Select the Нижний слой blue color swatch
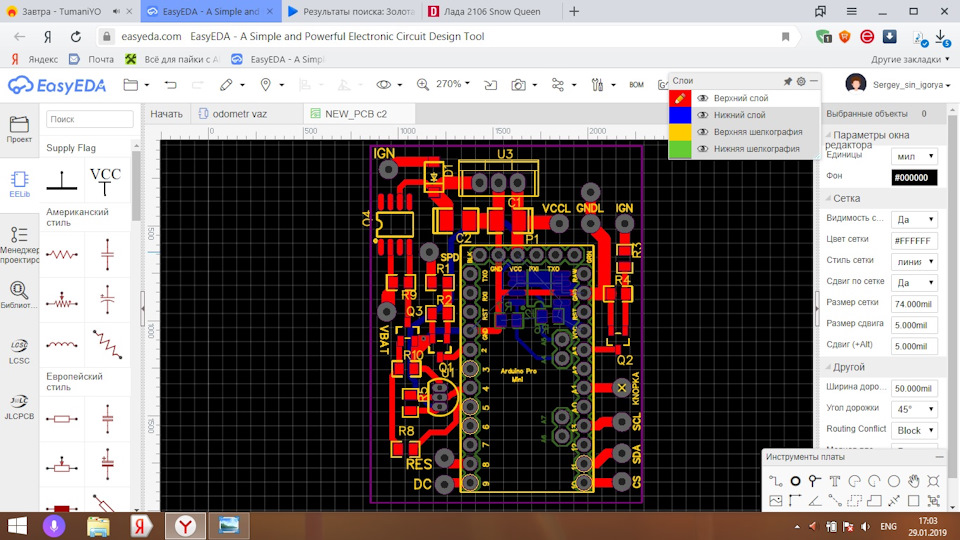This screenshot has height=540, width=960. (x=680, y=115)
